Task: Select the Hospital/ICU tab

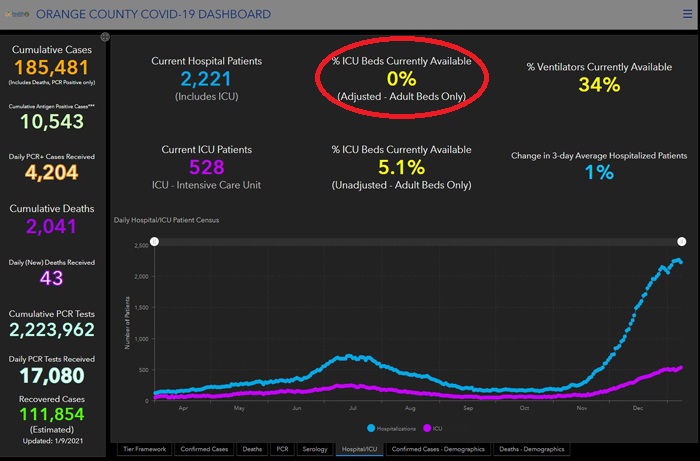Action: pyautogui.click(x=359, y=449)
